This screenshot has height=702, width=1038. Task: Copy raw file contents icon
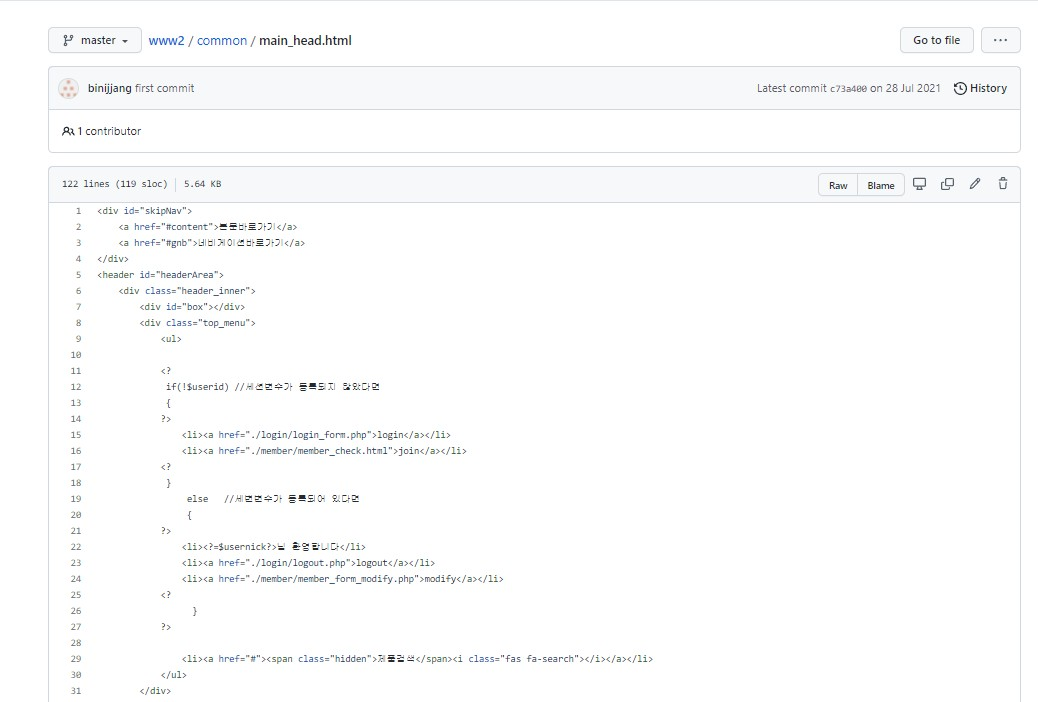tap(947, 184)
